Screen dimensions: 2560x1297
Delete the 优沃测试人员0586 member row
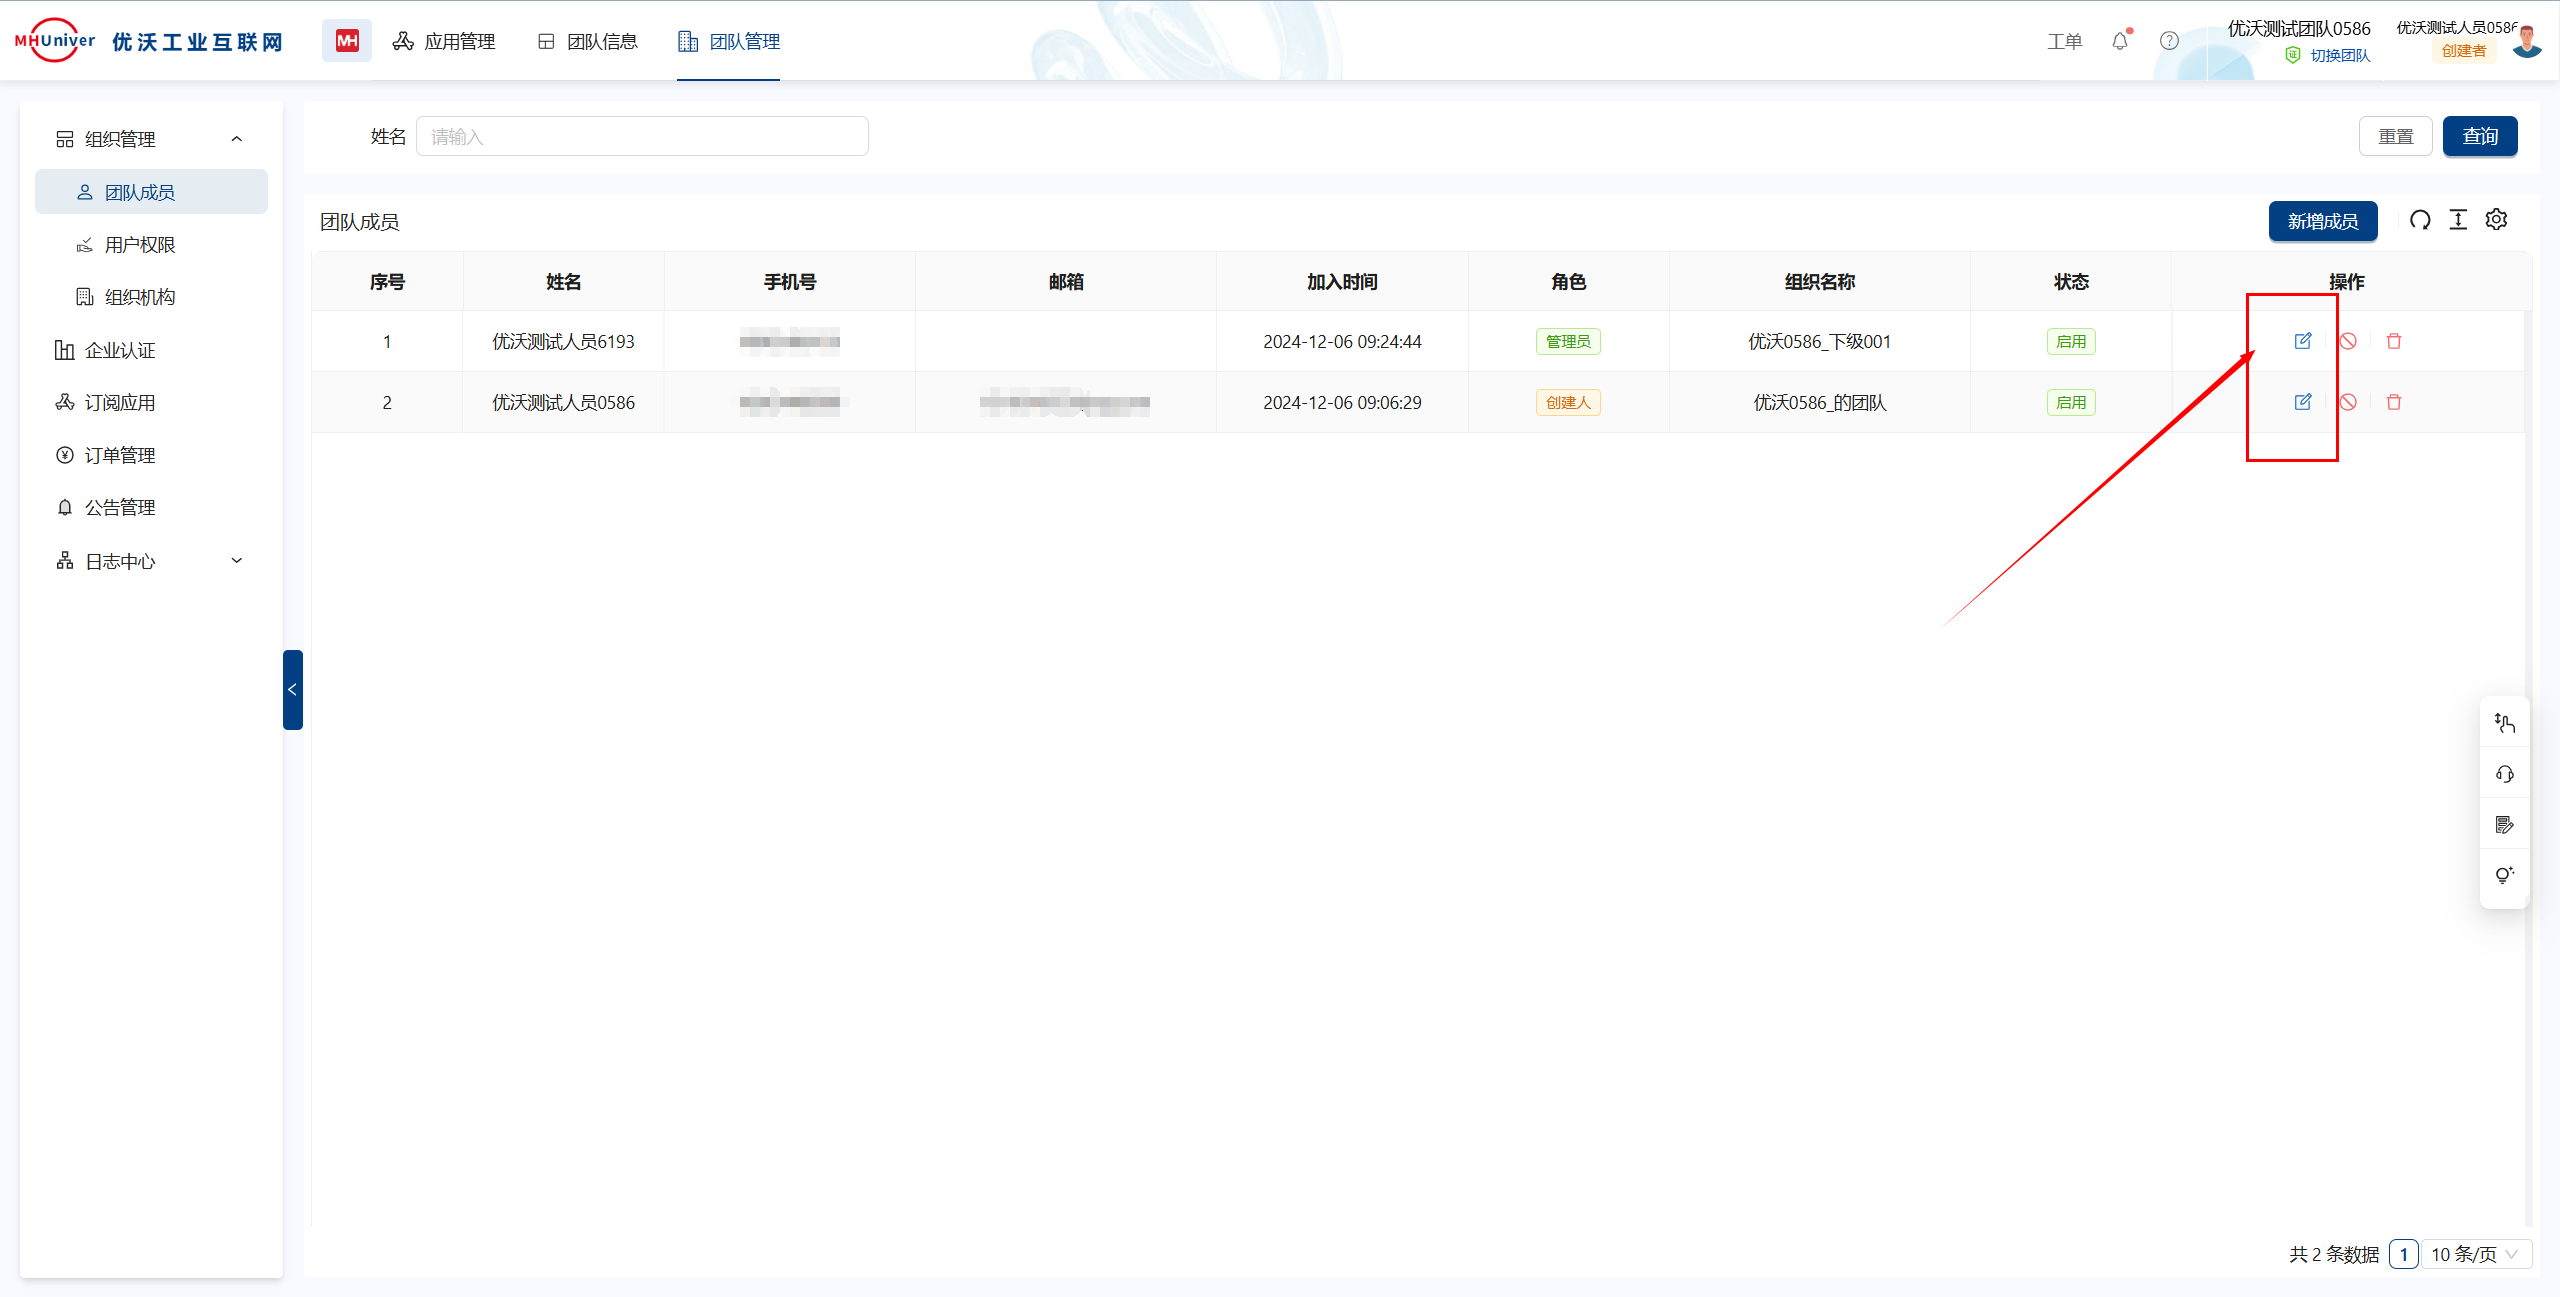pyautogui.click(x=2394, y=402)
